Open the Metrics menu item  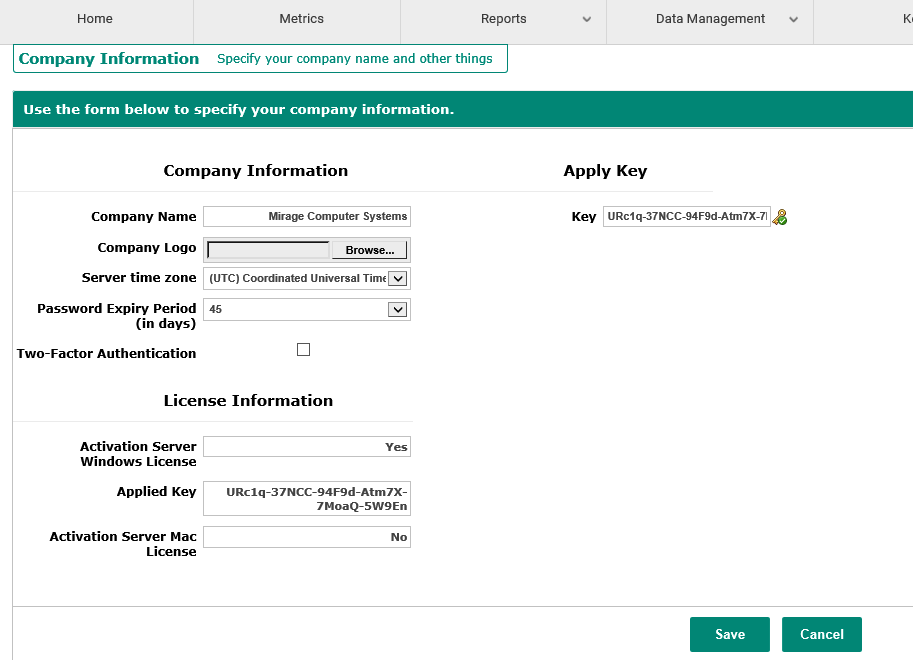coord(301,19)
